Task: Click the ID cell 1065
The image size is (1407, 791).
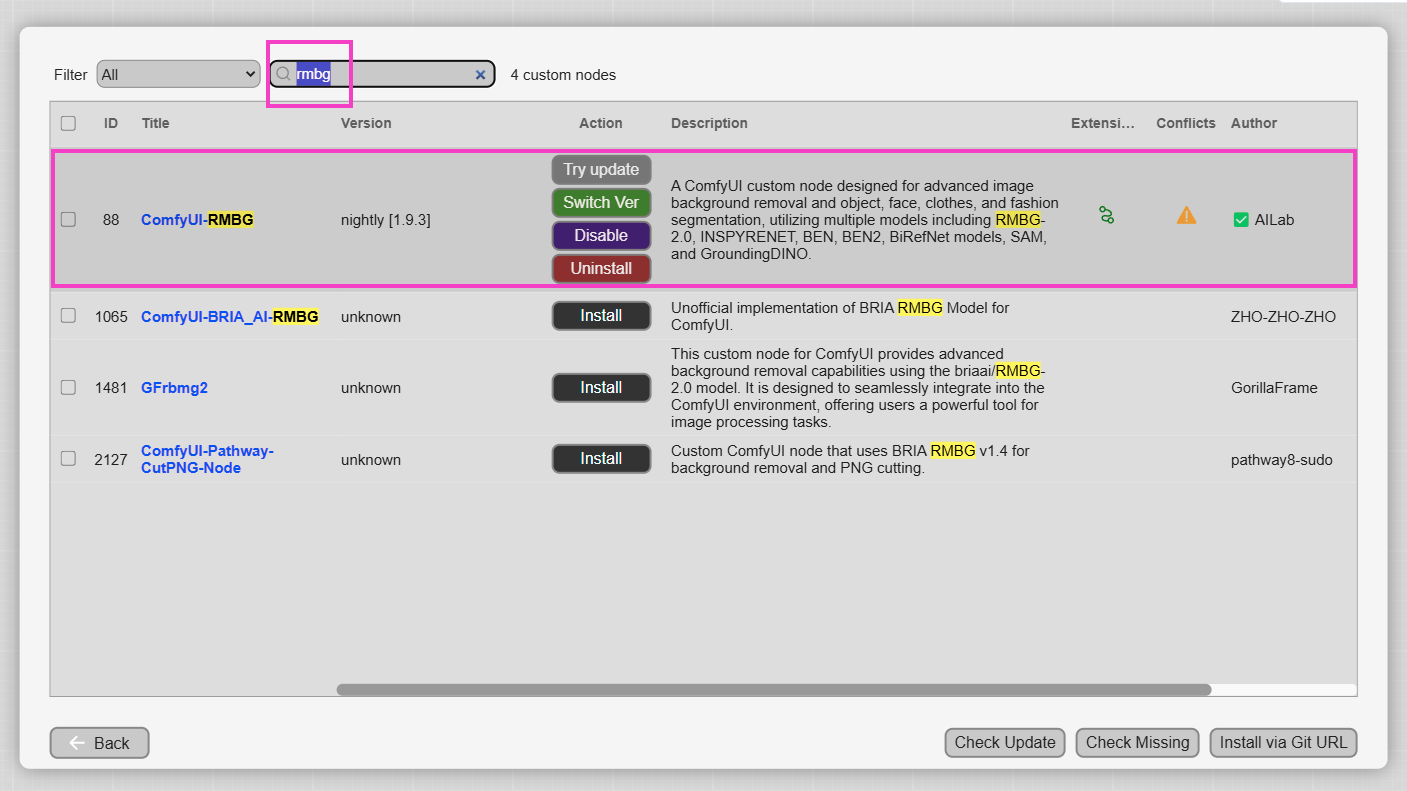Action: click(111, 317)
